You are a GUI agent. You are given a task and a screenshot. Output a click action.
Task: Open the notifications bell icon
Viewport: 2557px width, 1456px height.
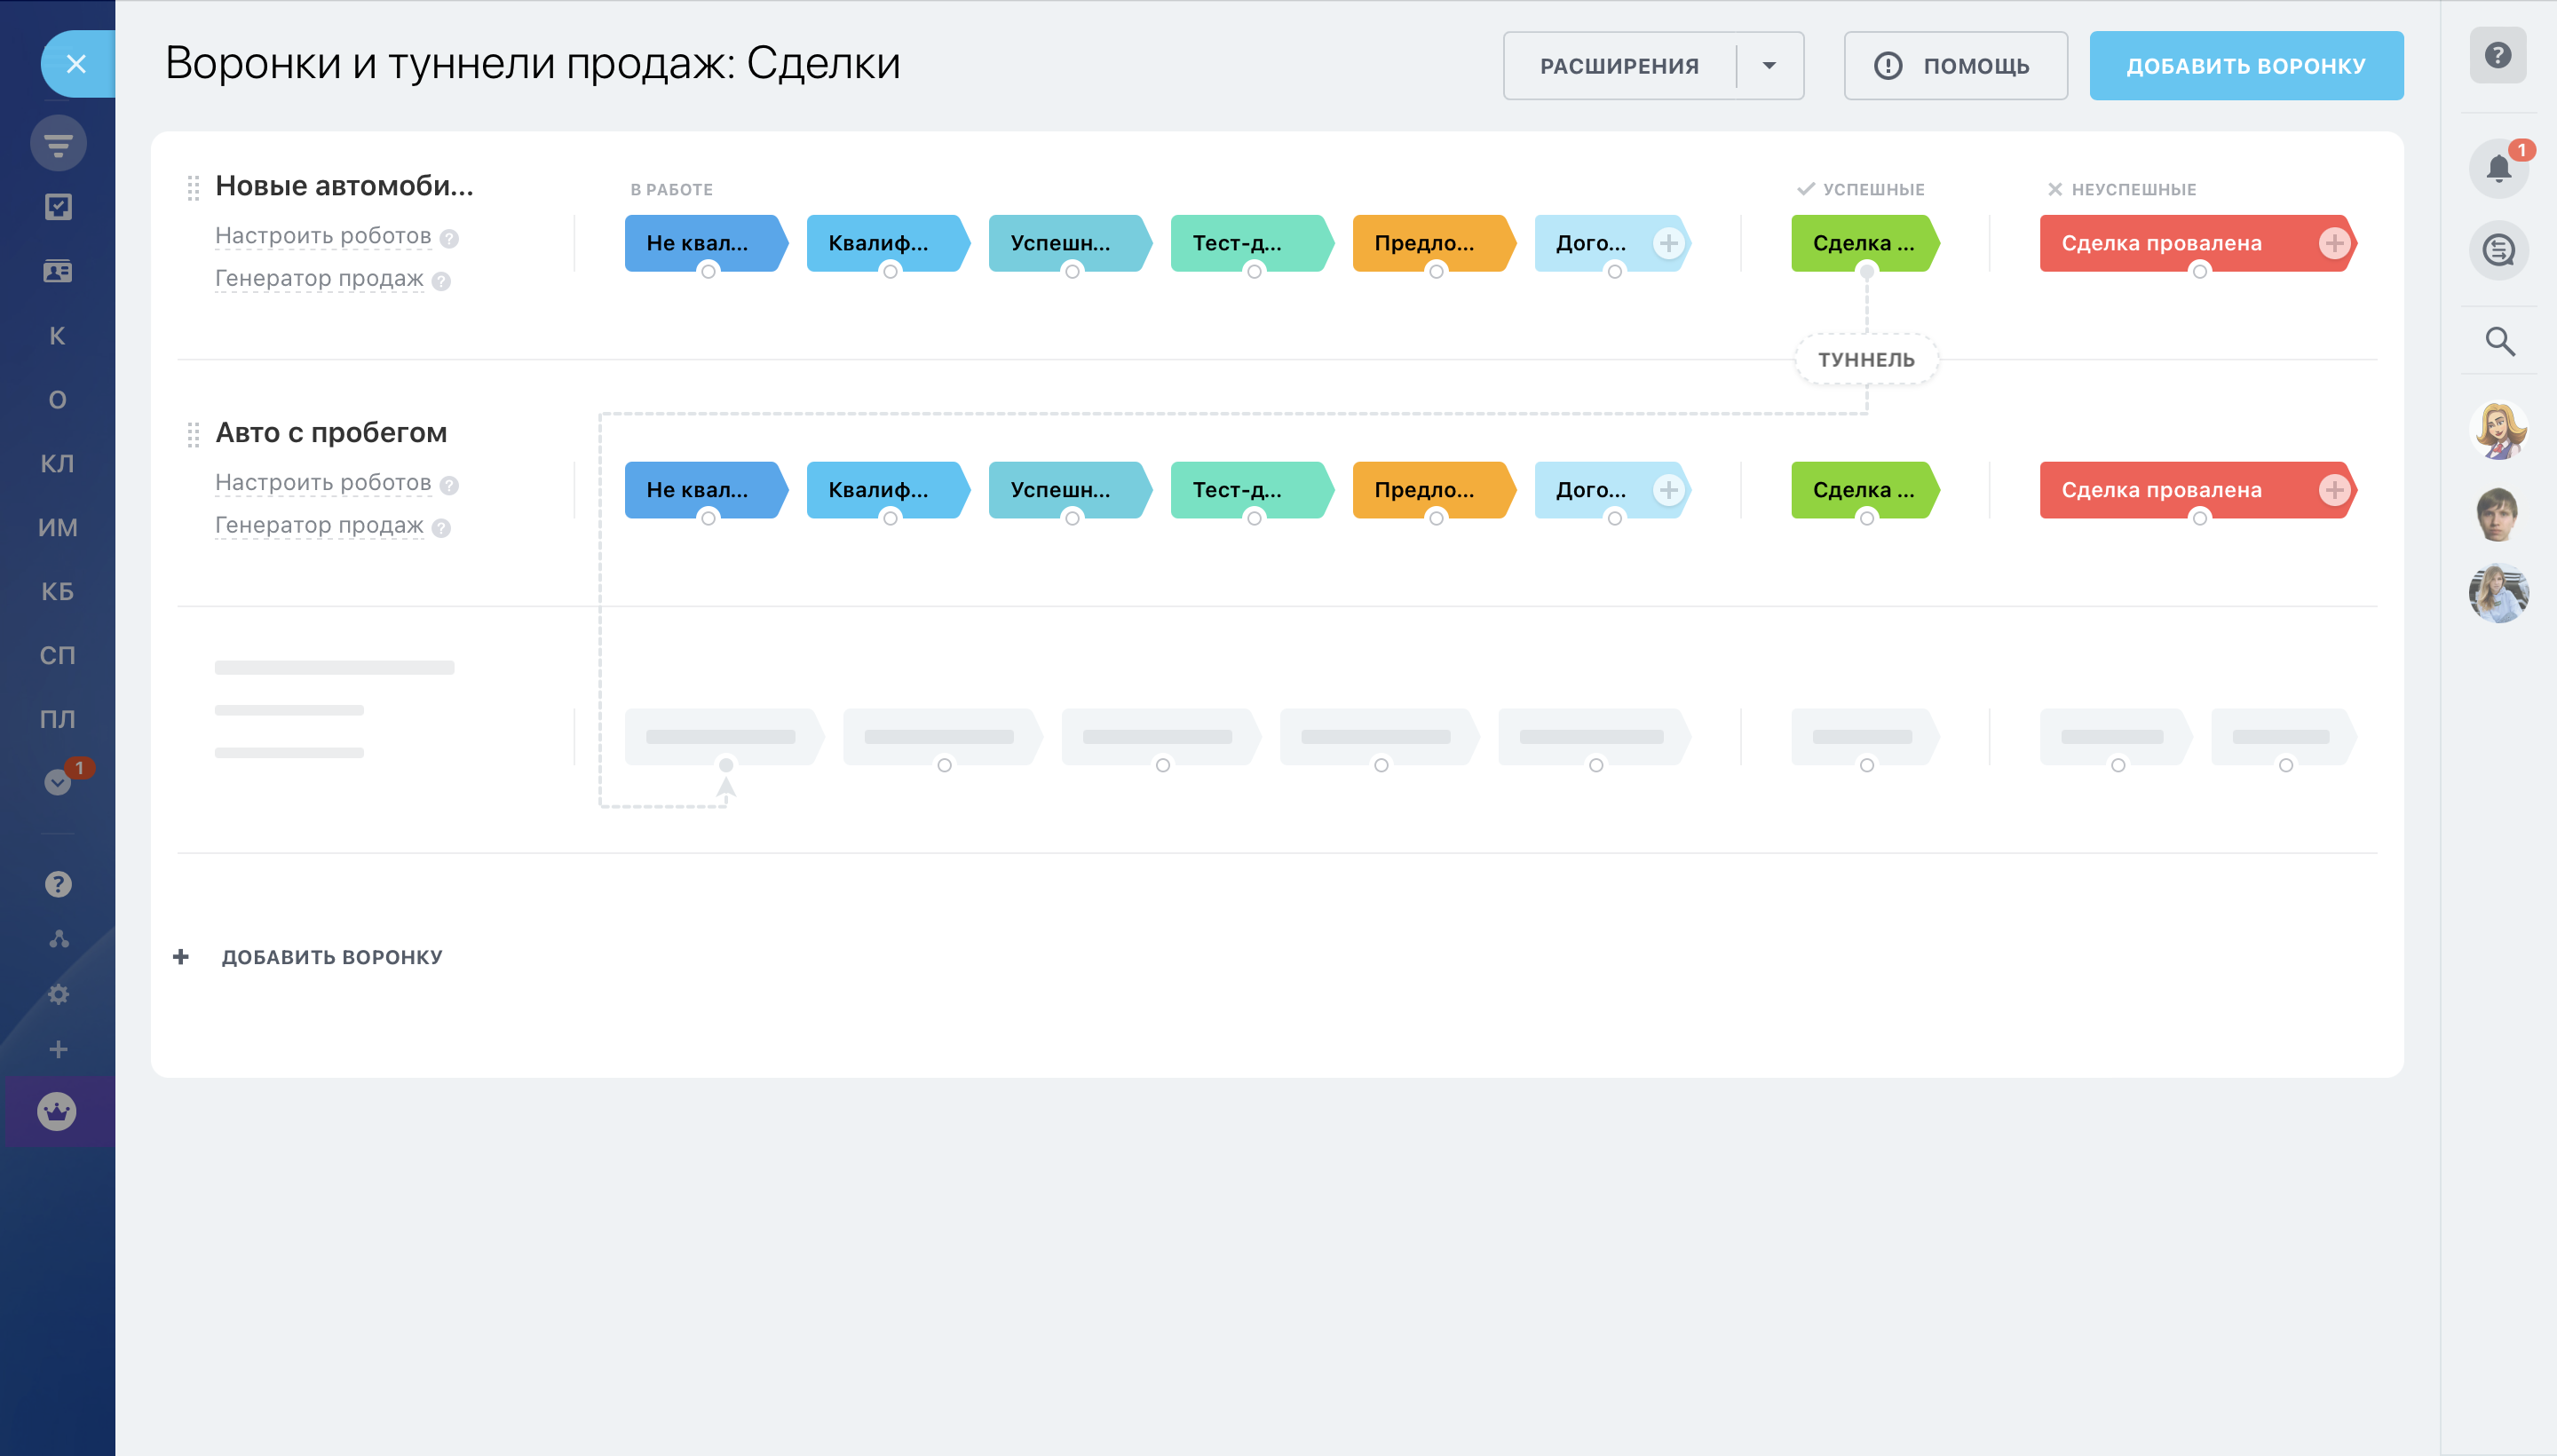(2498, 168)
